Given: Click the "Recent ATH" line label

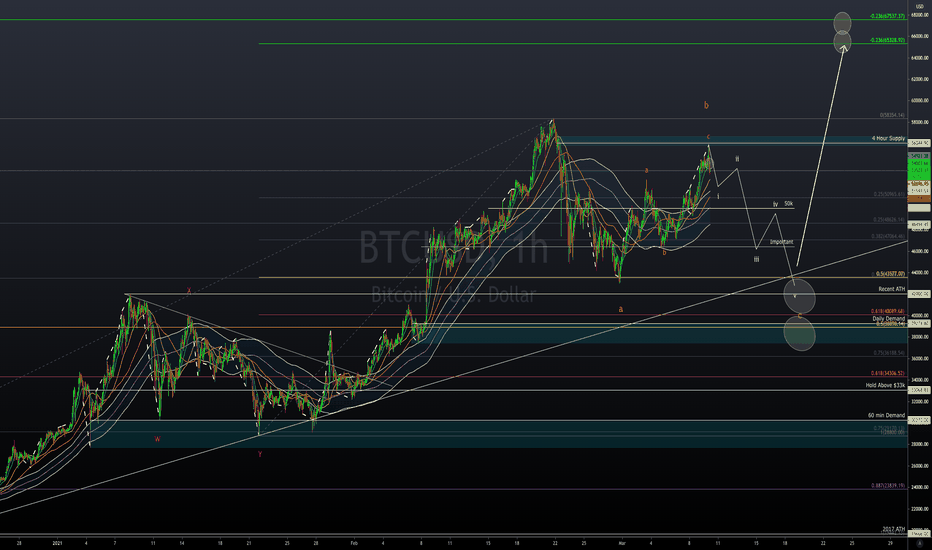Looking at the screenshot, I should [892, 289].
